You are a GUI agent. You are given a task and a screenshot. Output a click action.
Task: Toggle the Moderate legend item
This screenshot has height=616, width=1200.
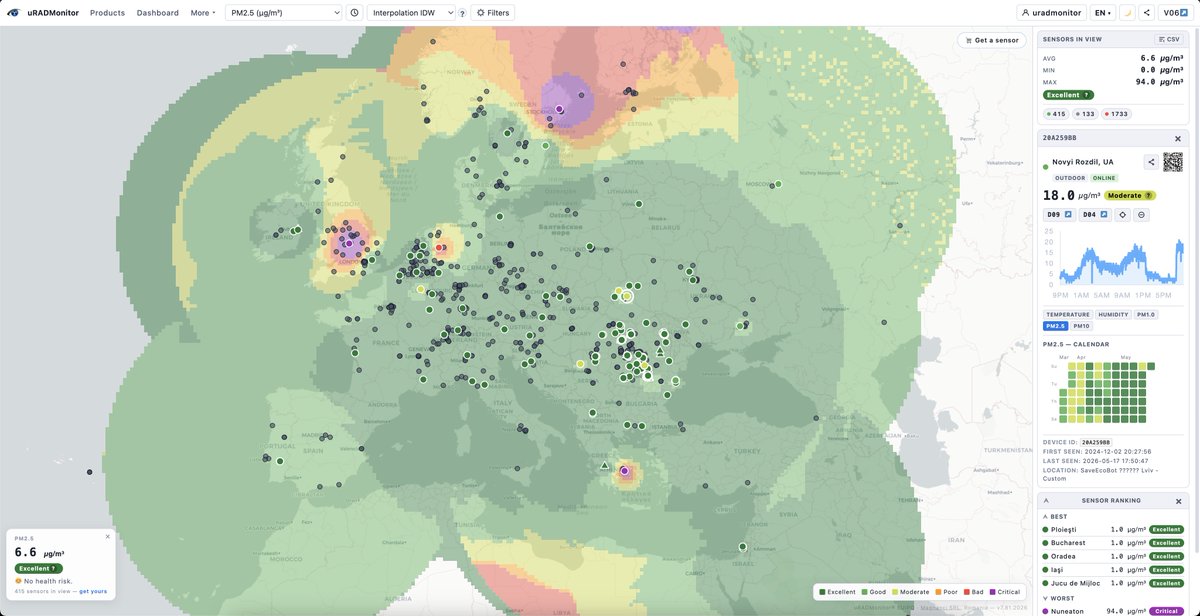911,592
